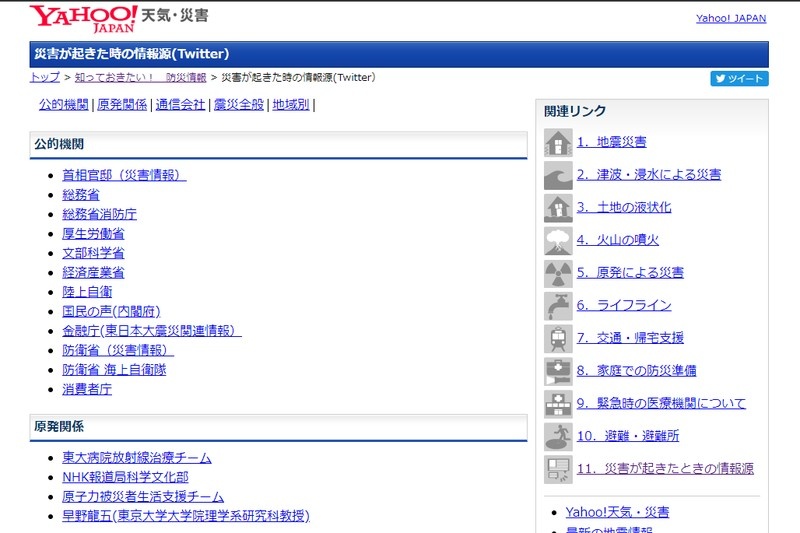
Task: Open 11. 災害が起きたときの情報源 link
Action: click(665, 468)
